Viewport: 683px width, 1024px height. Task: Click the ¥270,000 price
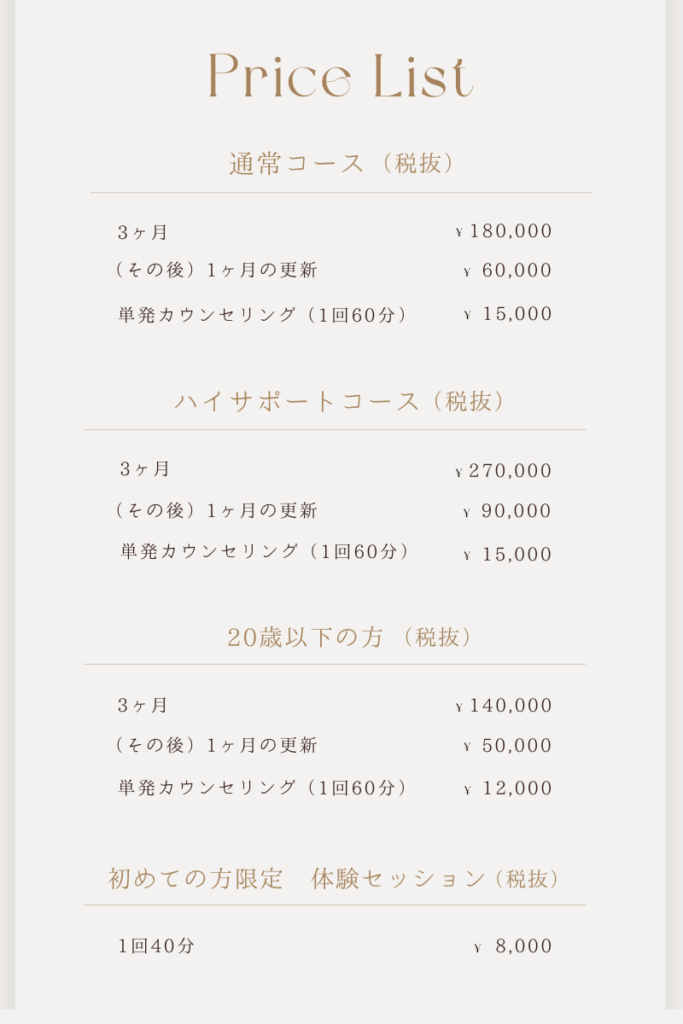(503, 471)
